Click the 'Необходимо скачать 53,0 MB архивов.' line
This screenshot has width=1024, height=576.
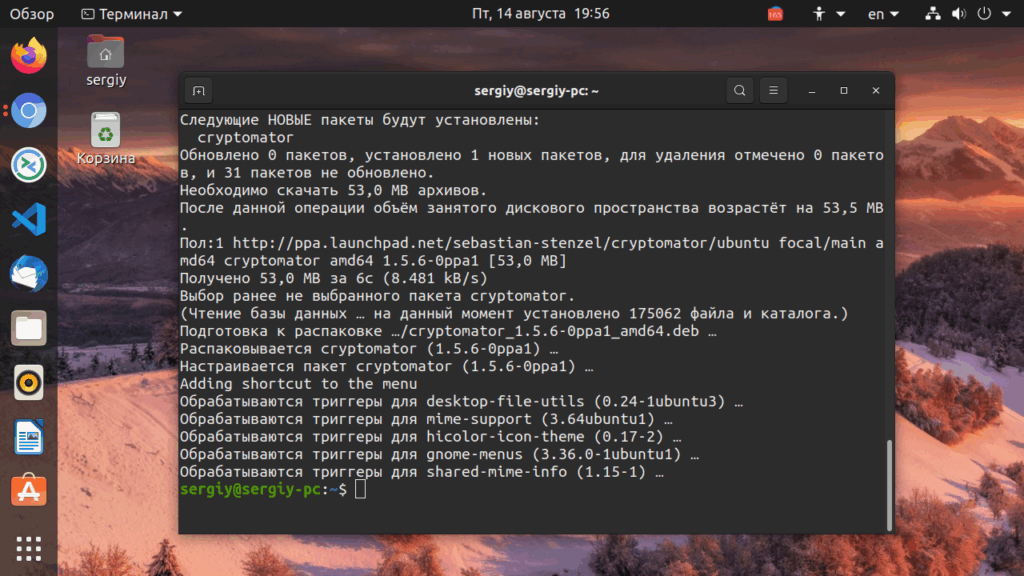pyautogui.click(x=333, y=191)
